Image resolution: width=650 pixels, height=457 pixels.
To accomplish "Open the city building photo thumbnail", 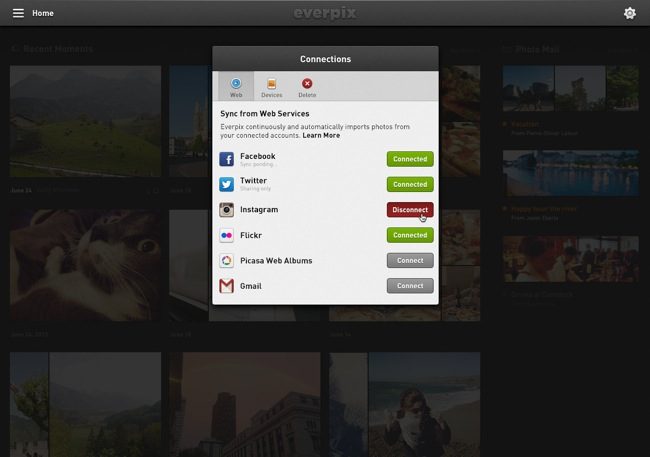I will pos(245,405).
